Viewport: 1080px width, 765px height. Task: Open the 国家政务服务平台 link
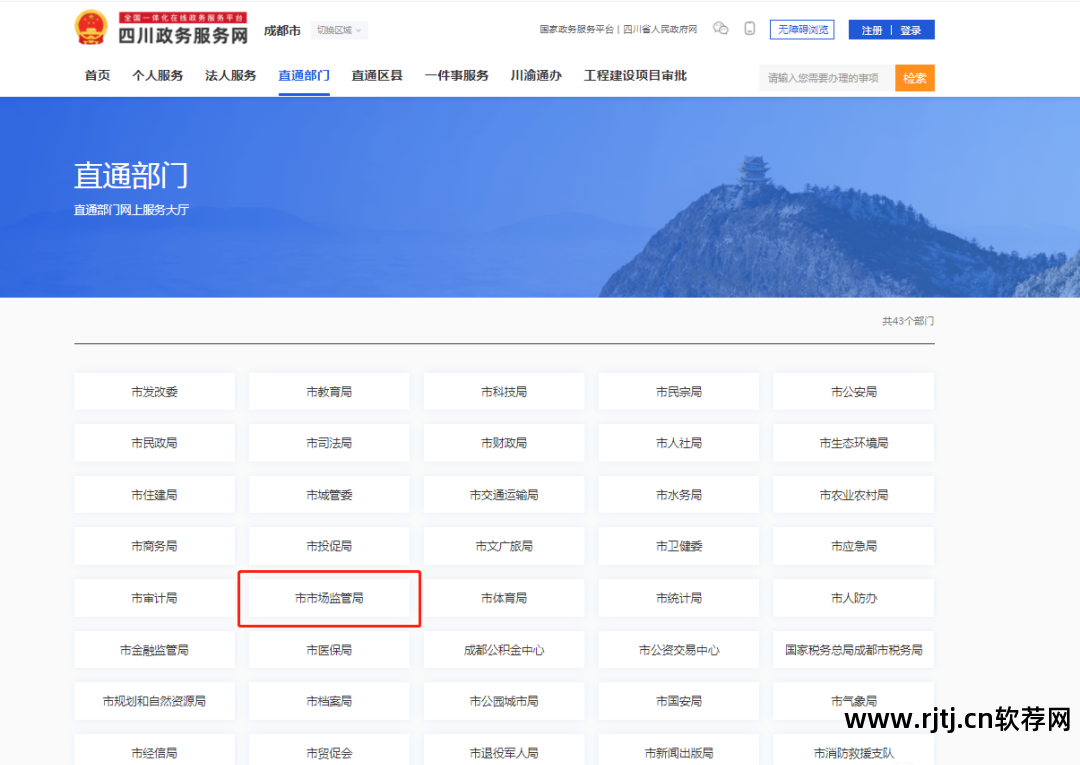pyautogui.click(x=576, y=30)
